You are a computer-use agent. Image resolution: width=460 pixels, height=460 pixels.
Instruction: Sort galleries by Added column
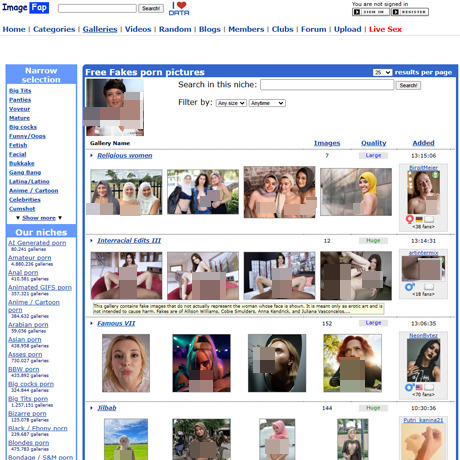tap(423, 143)
